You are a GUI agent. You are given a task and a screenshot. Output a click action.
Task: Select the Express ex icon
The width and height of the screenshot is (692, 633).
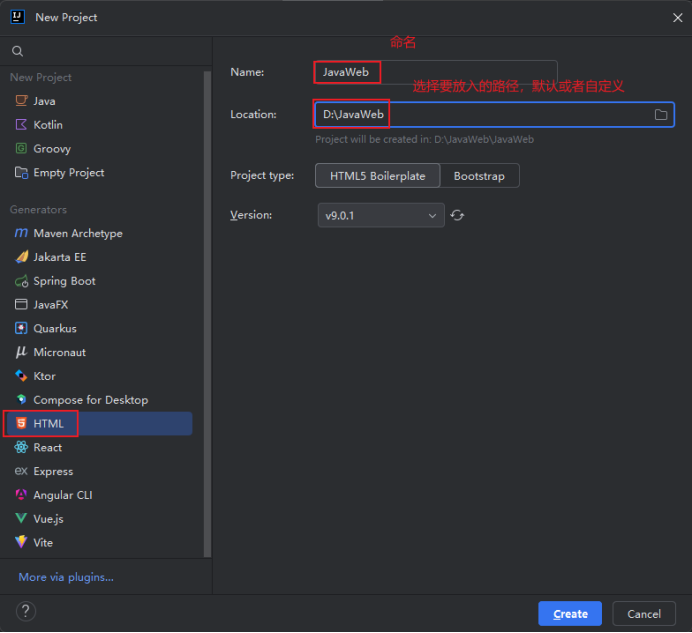pyautogui.click(x=21, y=471)
